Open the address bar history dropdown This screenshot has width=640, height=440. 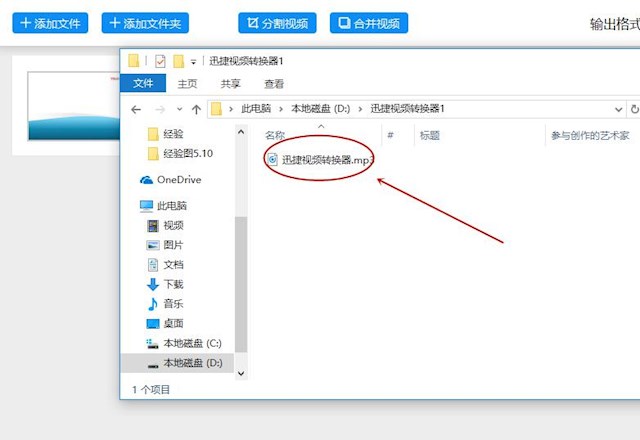coord(618,109)
